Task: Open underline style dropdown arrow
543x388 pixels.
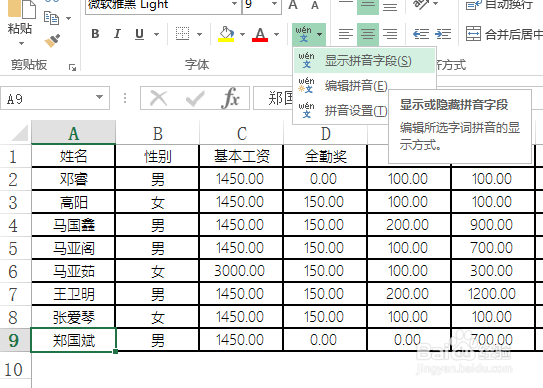Action: (157, 34)
